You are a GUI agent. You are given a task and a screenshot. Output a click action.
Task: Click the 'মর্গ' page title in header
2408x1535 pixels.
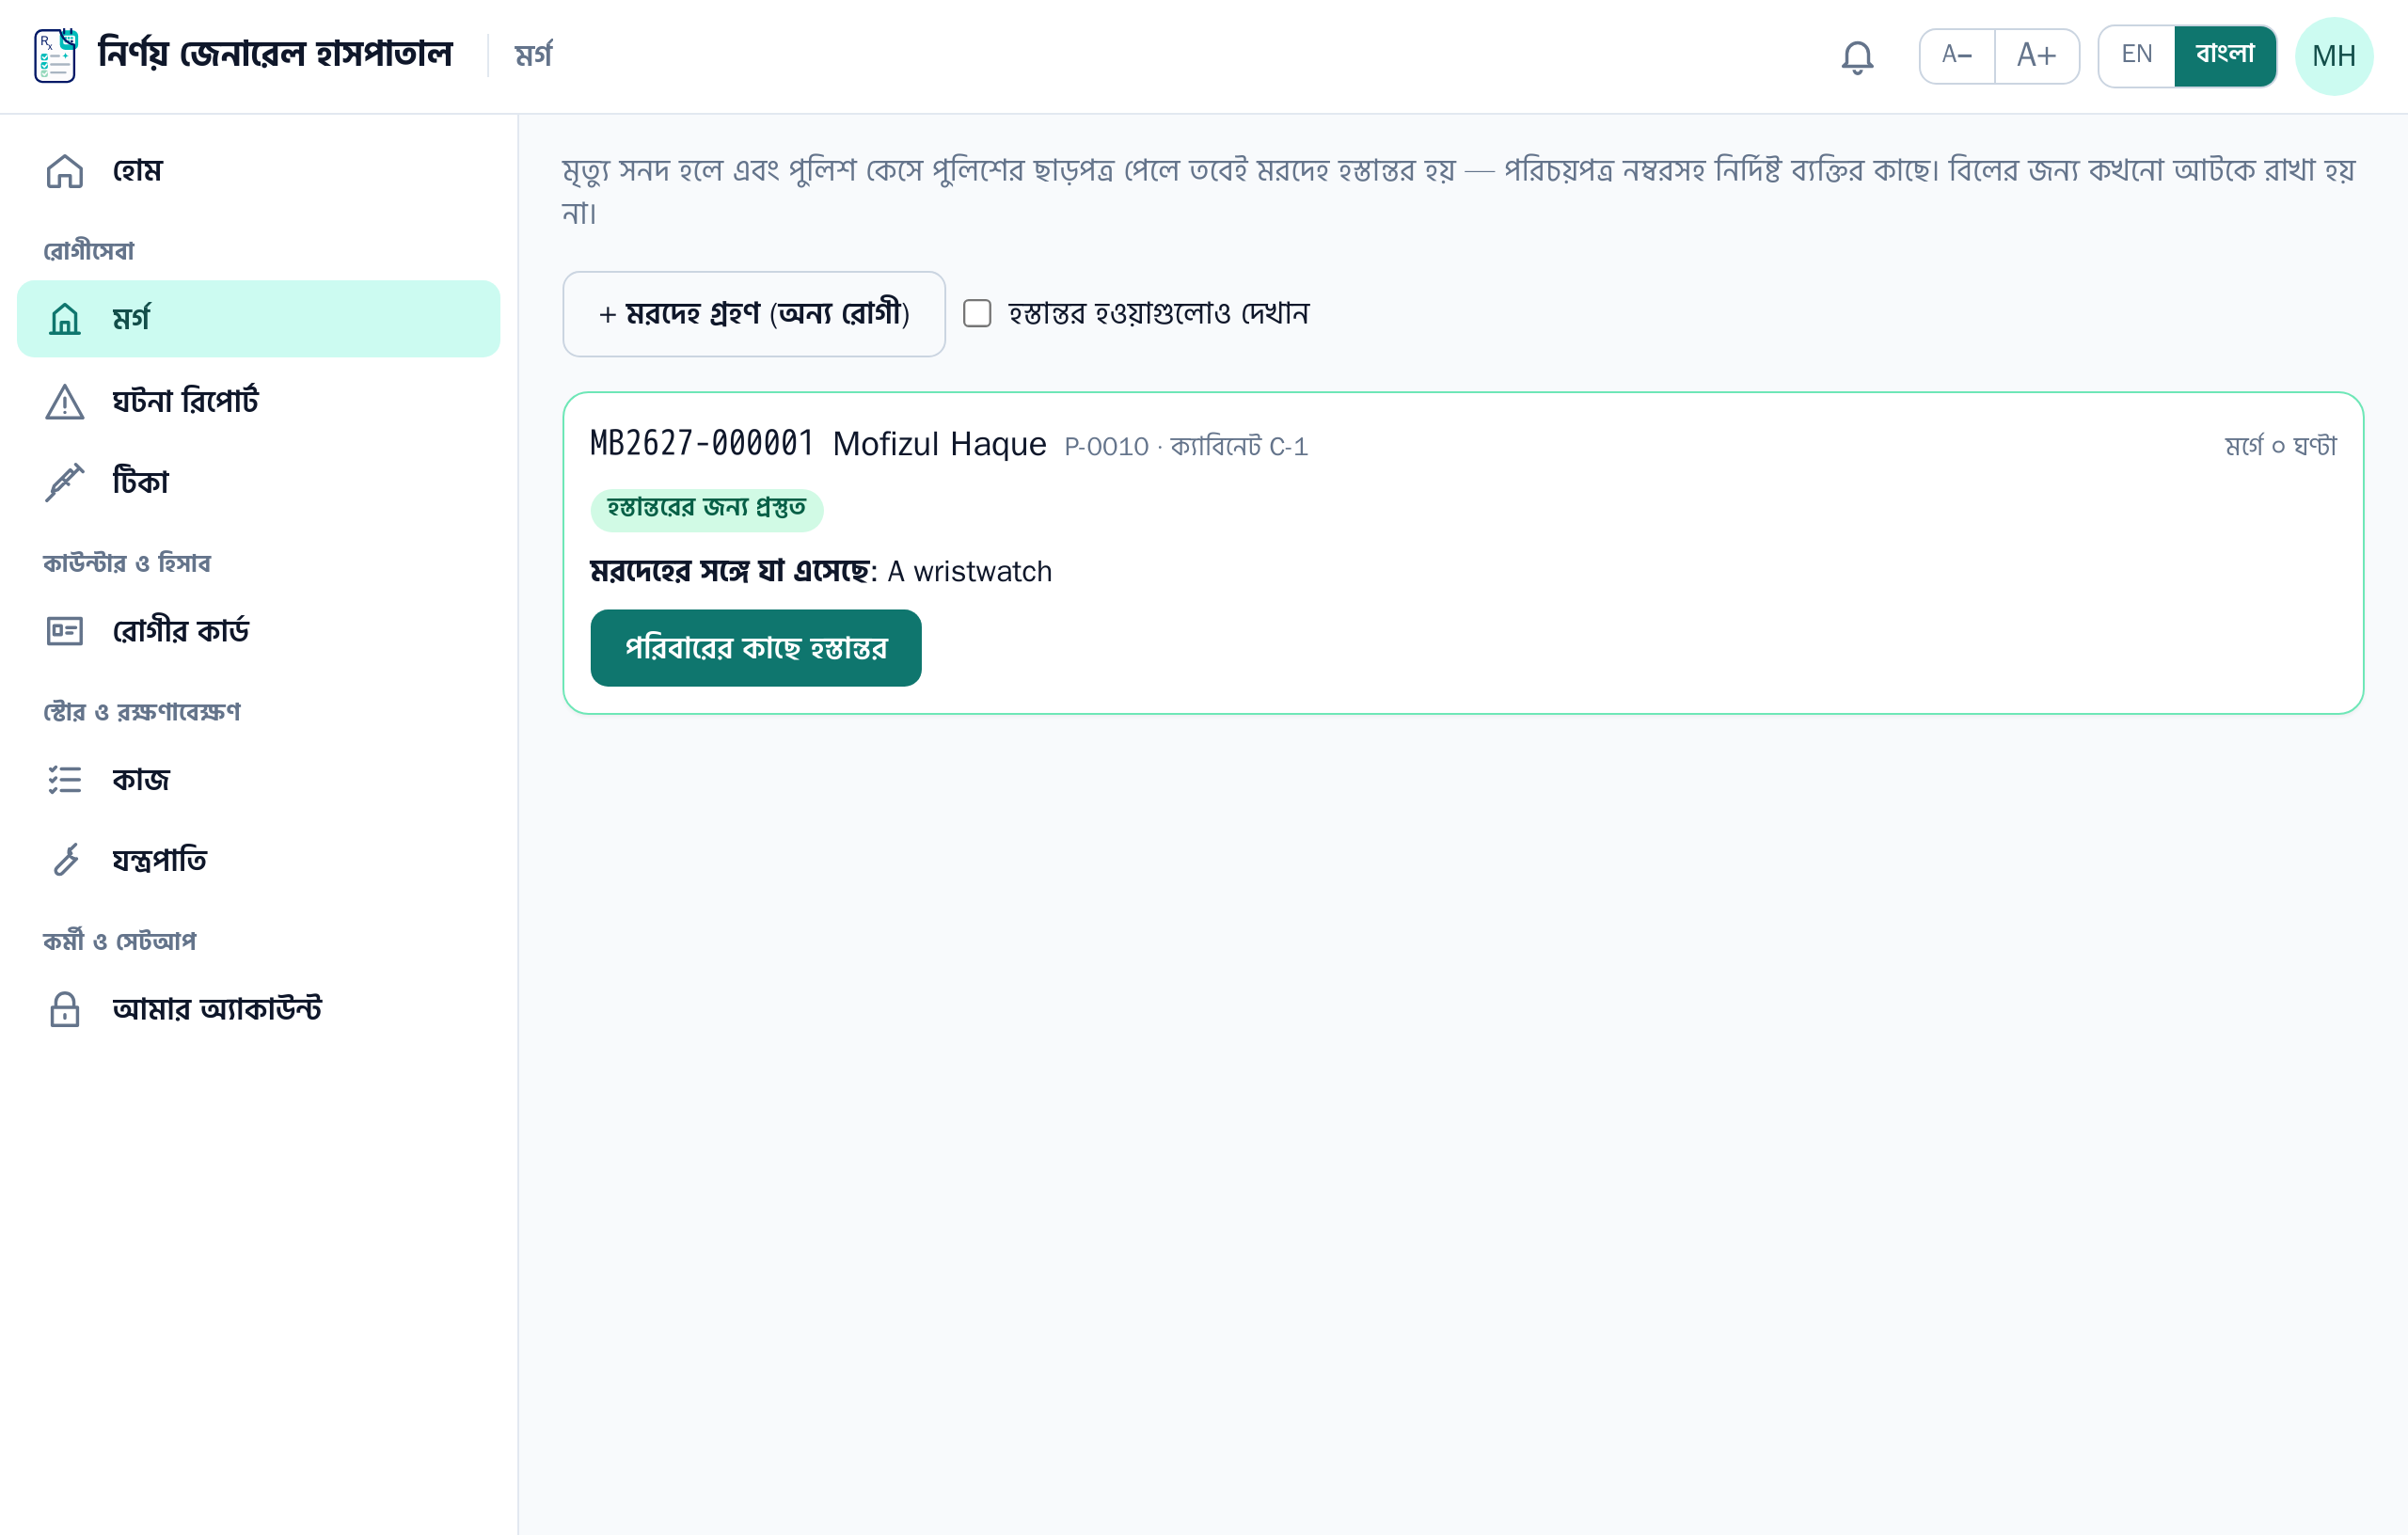pos(534,55)
